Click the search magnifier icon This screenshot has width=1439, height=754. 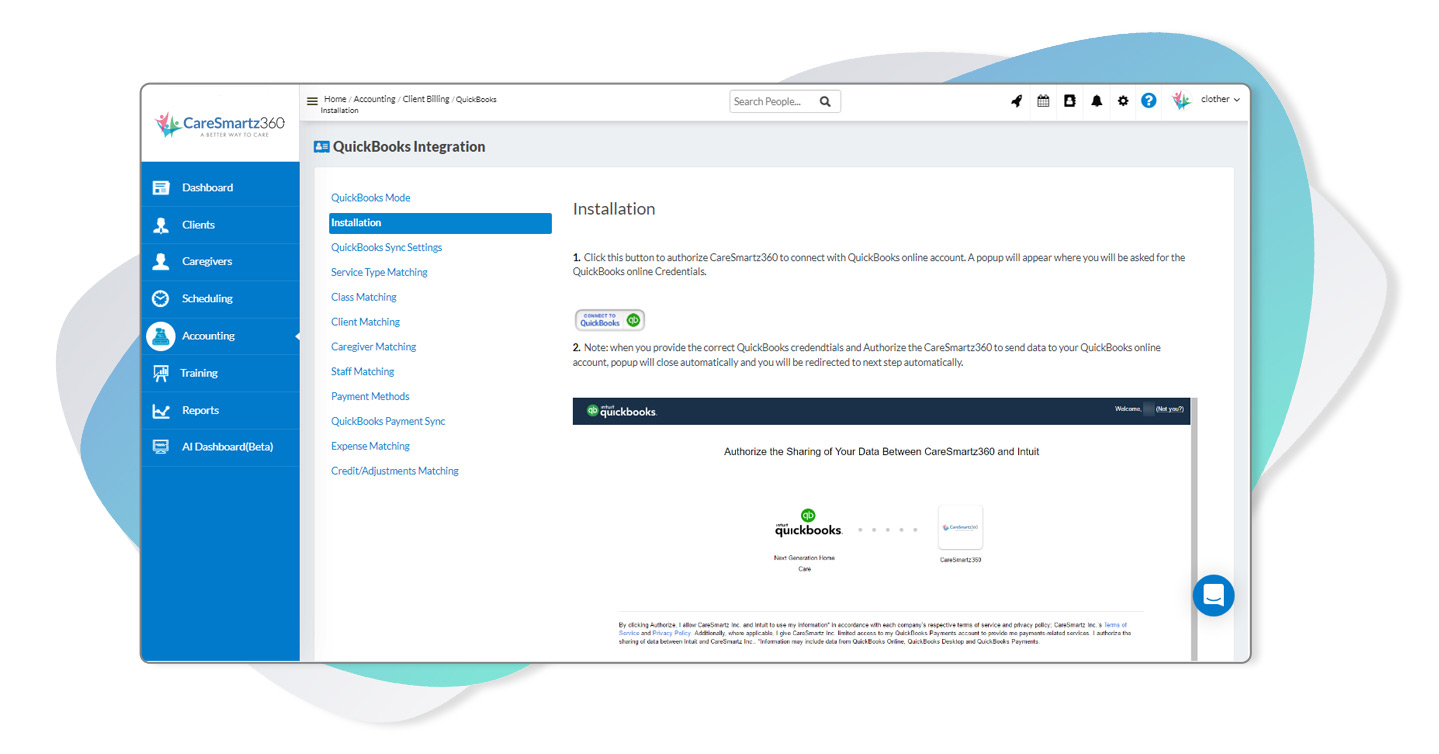[x=825, y=101]
